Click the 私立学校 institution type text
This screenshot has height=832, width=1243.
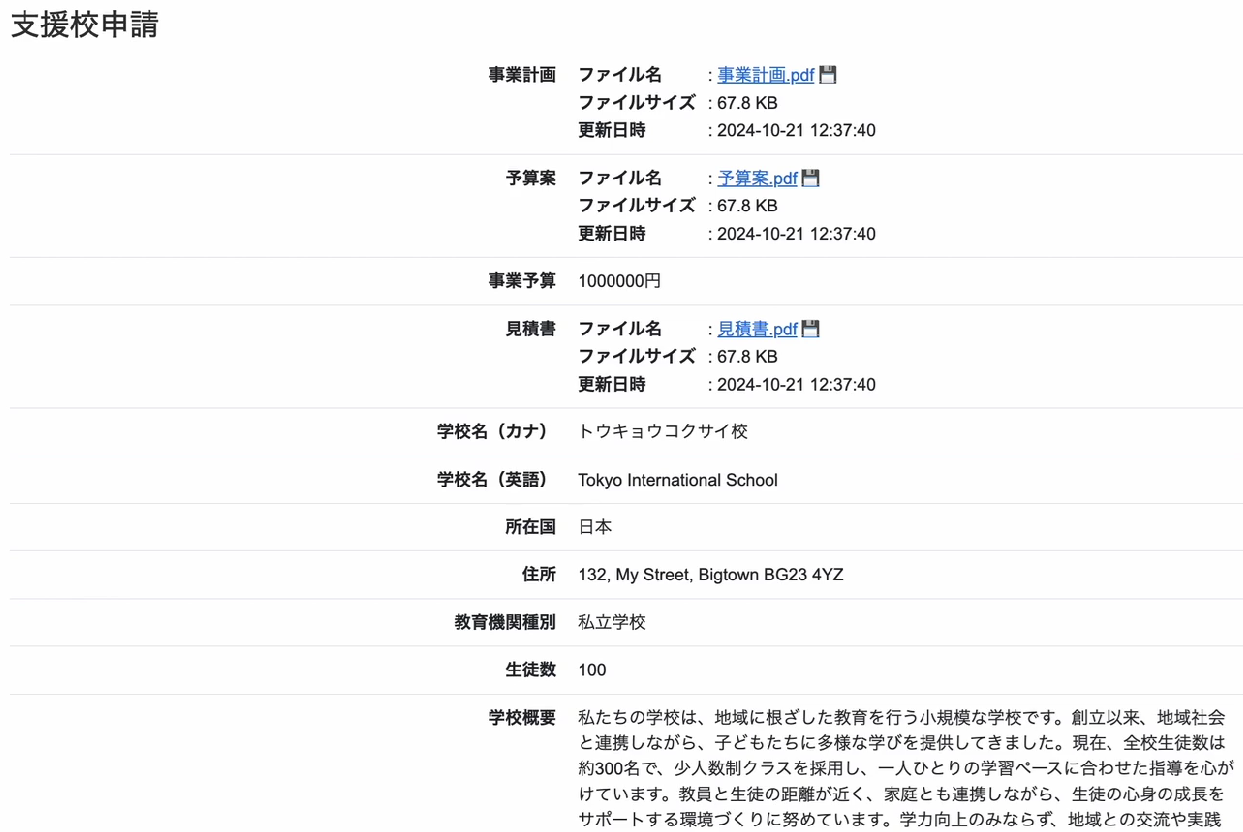pos(612,621)
